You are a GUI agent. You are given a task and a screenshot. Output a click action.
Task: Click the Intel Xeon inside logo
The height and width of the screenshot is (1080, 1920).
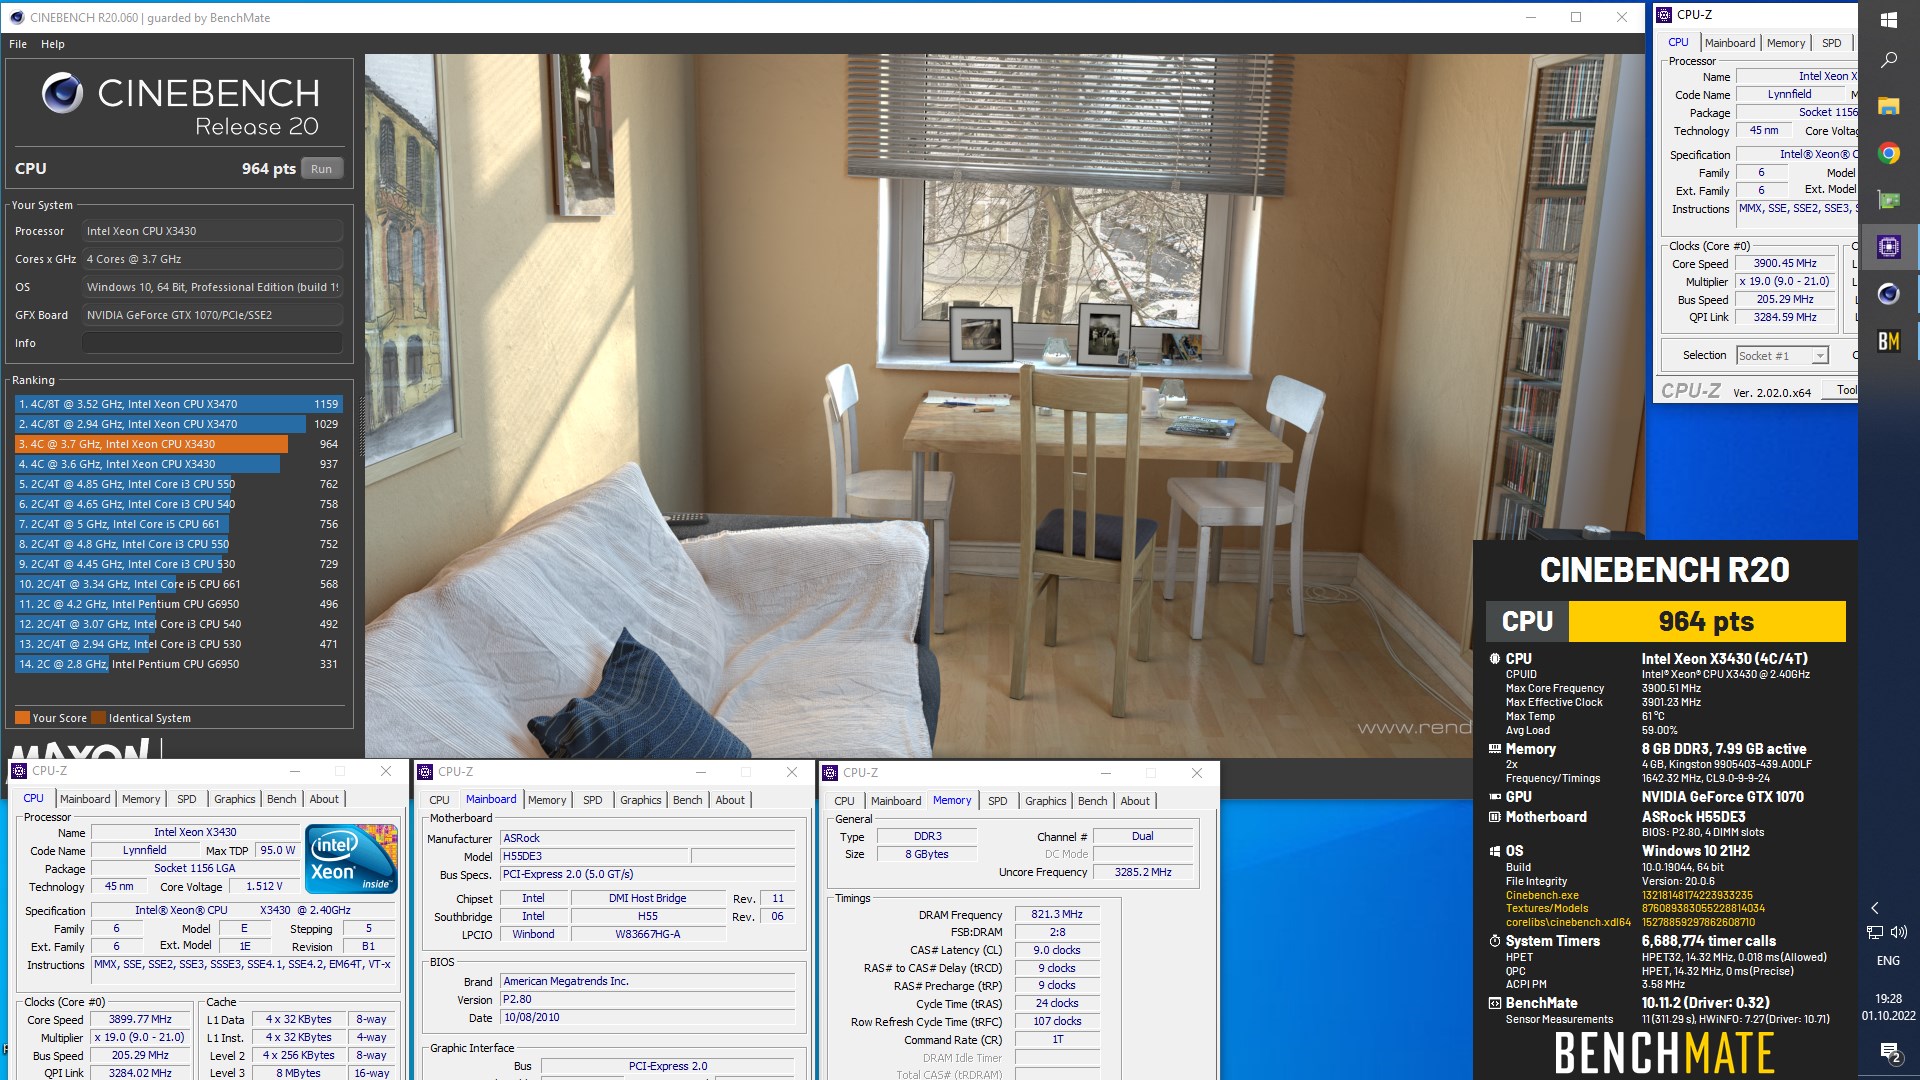351,859
